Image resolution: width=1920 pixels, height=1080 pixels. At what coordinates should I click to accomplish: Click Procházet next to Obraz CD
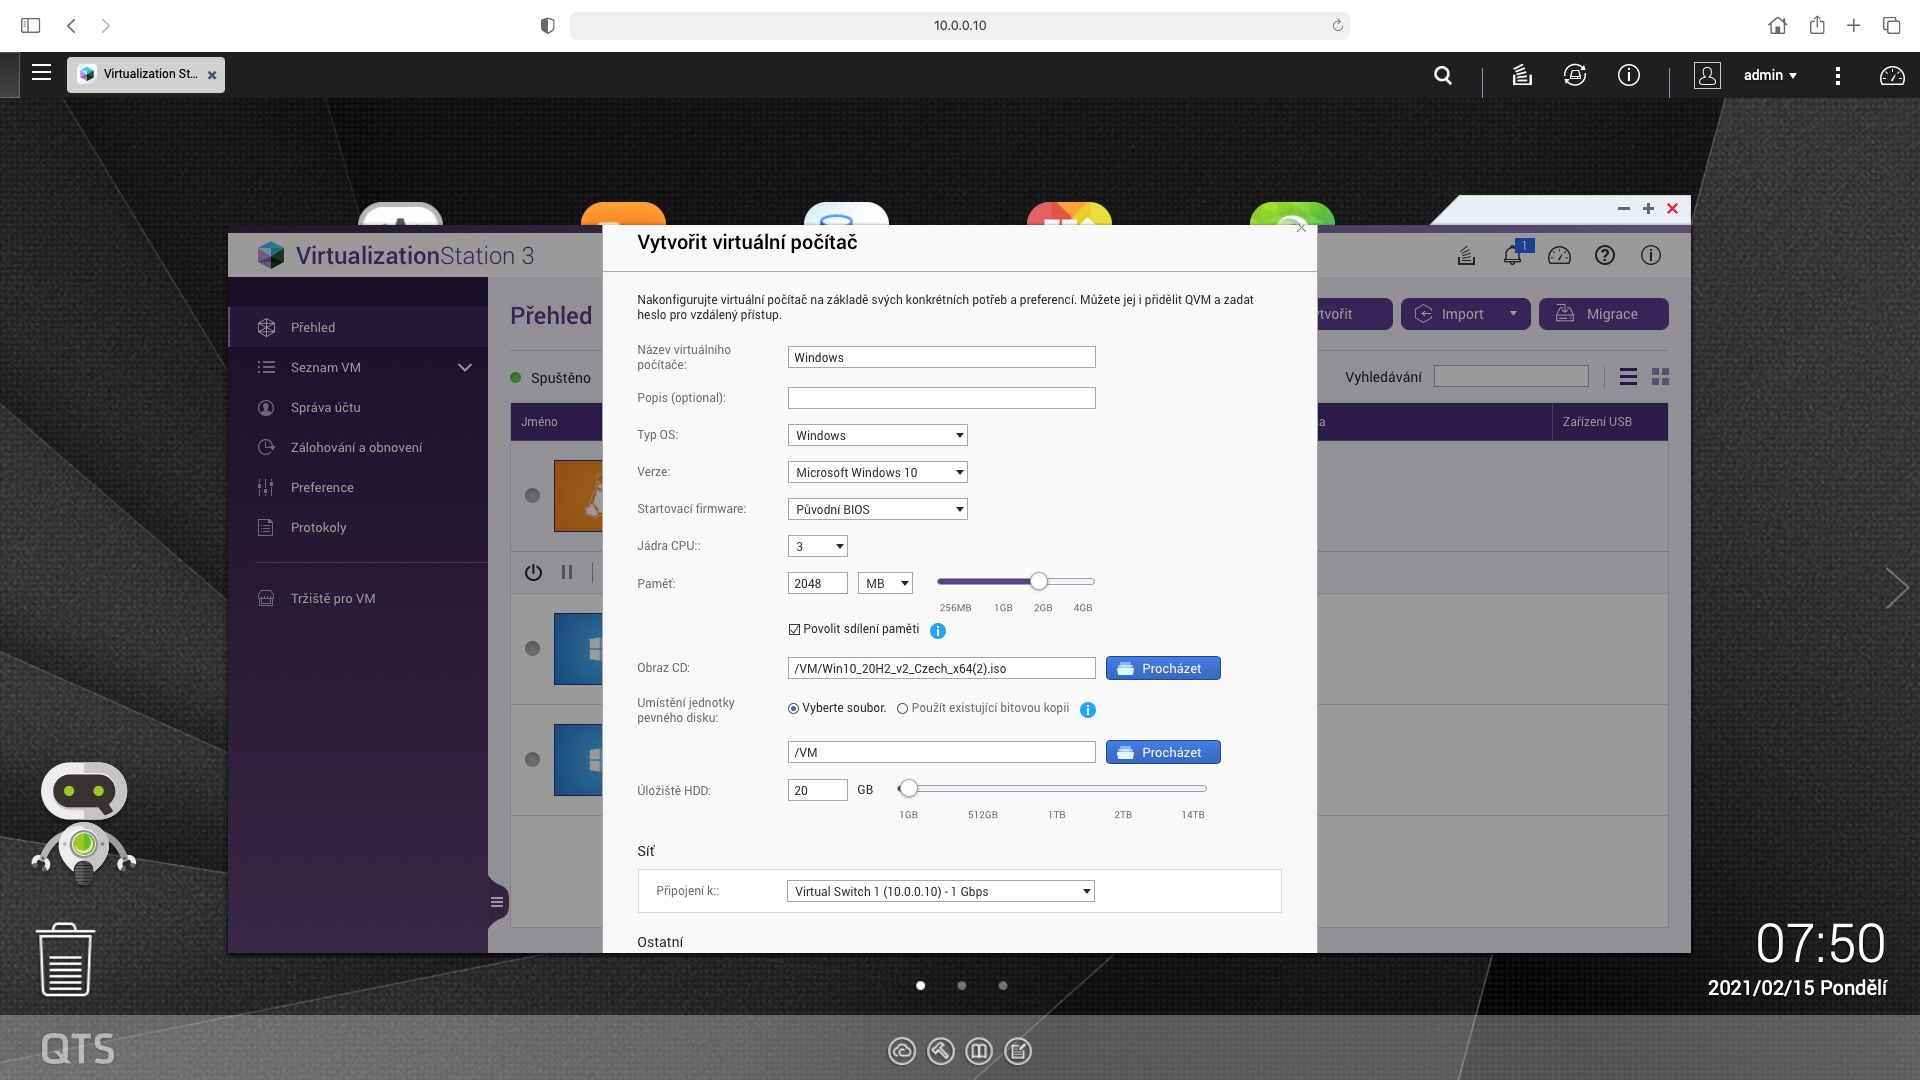pyautogui.click(x=1162, y=669)
